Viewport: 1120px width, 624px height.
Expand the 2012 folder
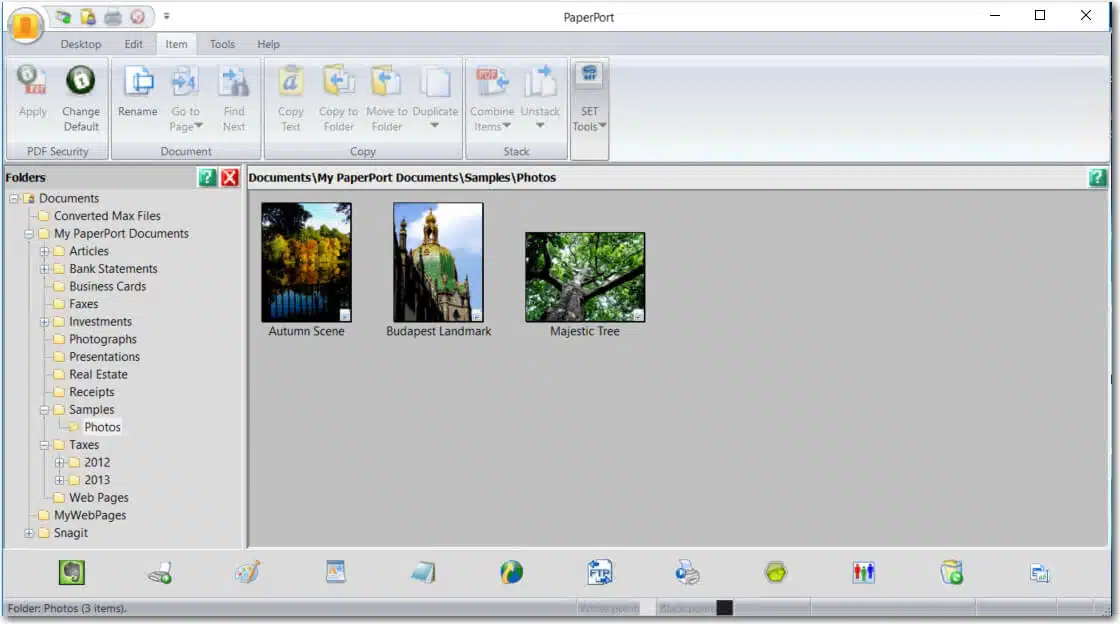[59, 463]
